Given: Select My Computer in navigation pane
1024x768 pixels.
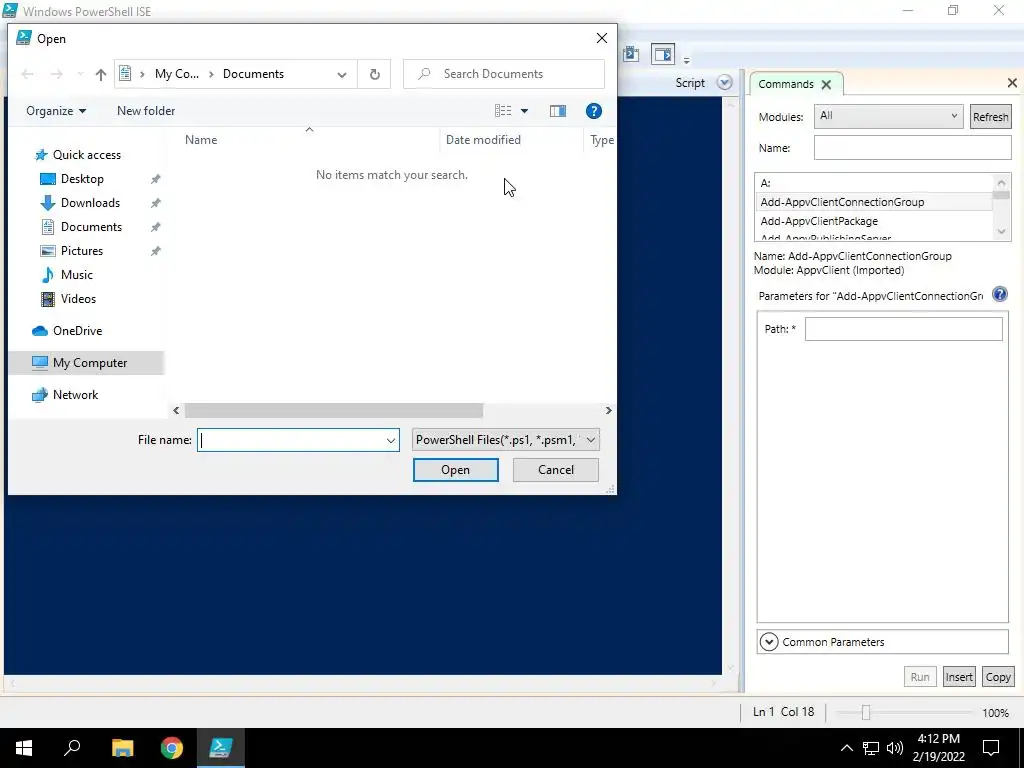Looking at the screenshot, I should click(89, 363).
